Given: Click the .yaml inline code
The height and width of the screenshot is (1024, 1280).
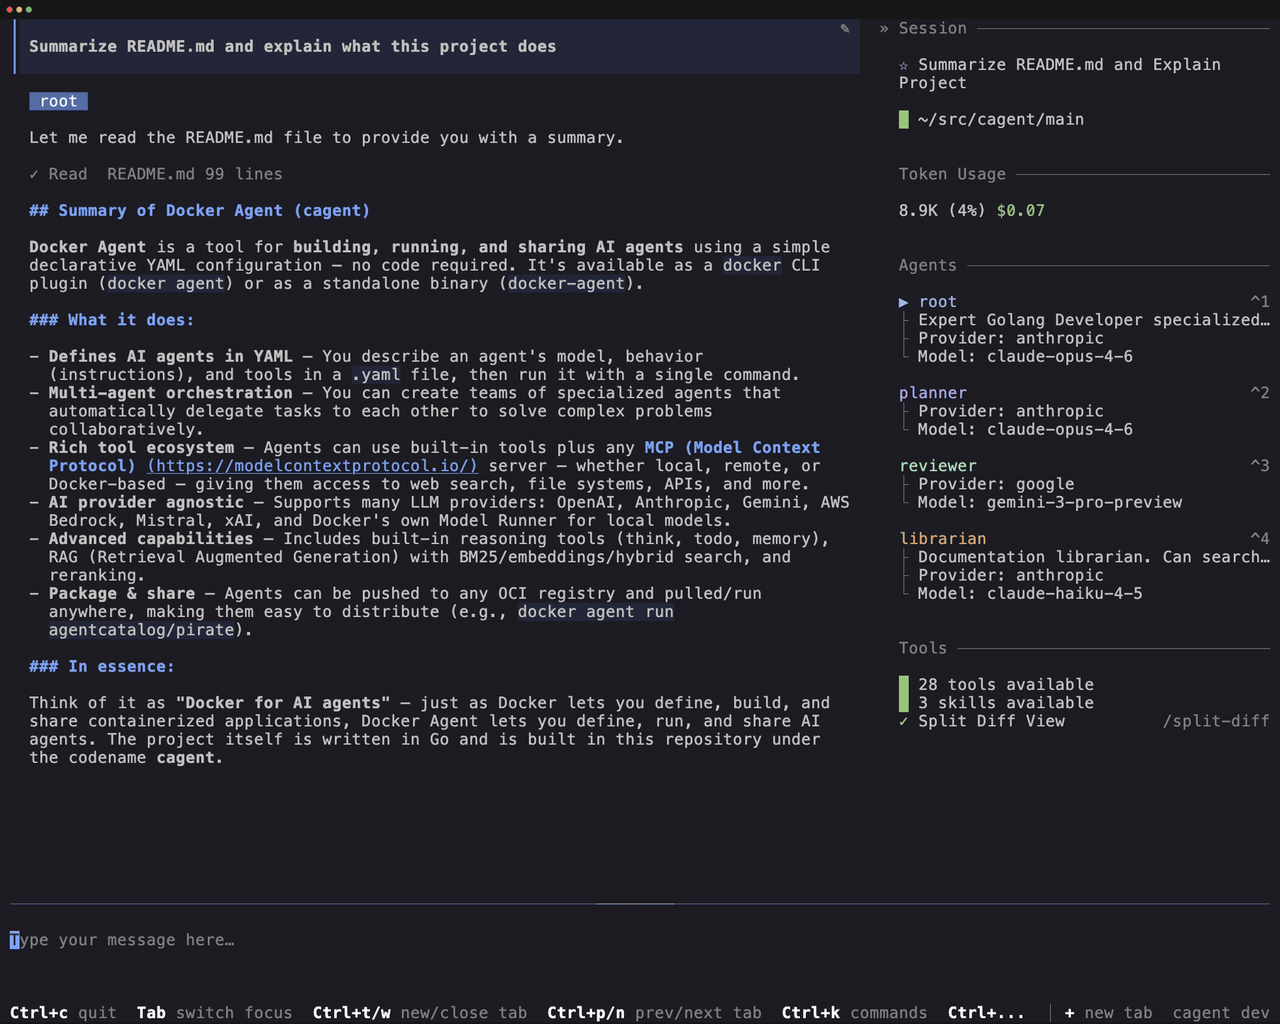Looking at the screenshot, I should point(376,375).
